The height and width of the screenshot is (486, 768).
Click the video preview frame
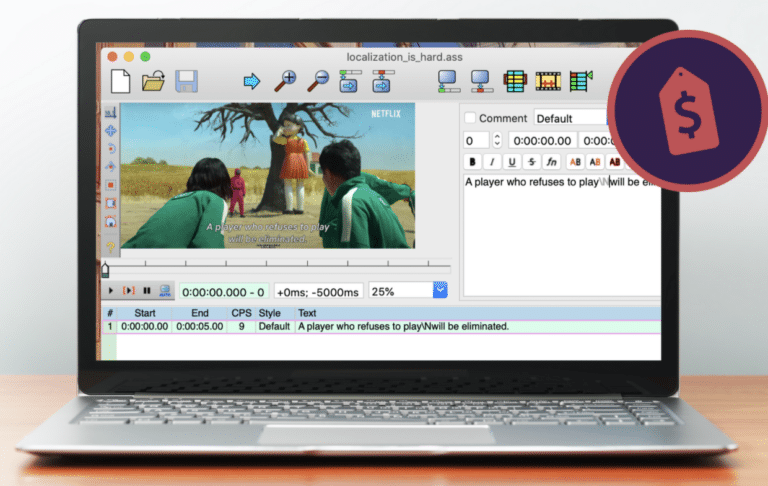[x=268, y=175]
